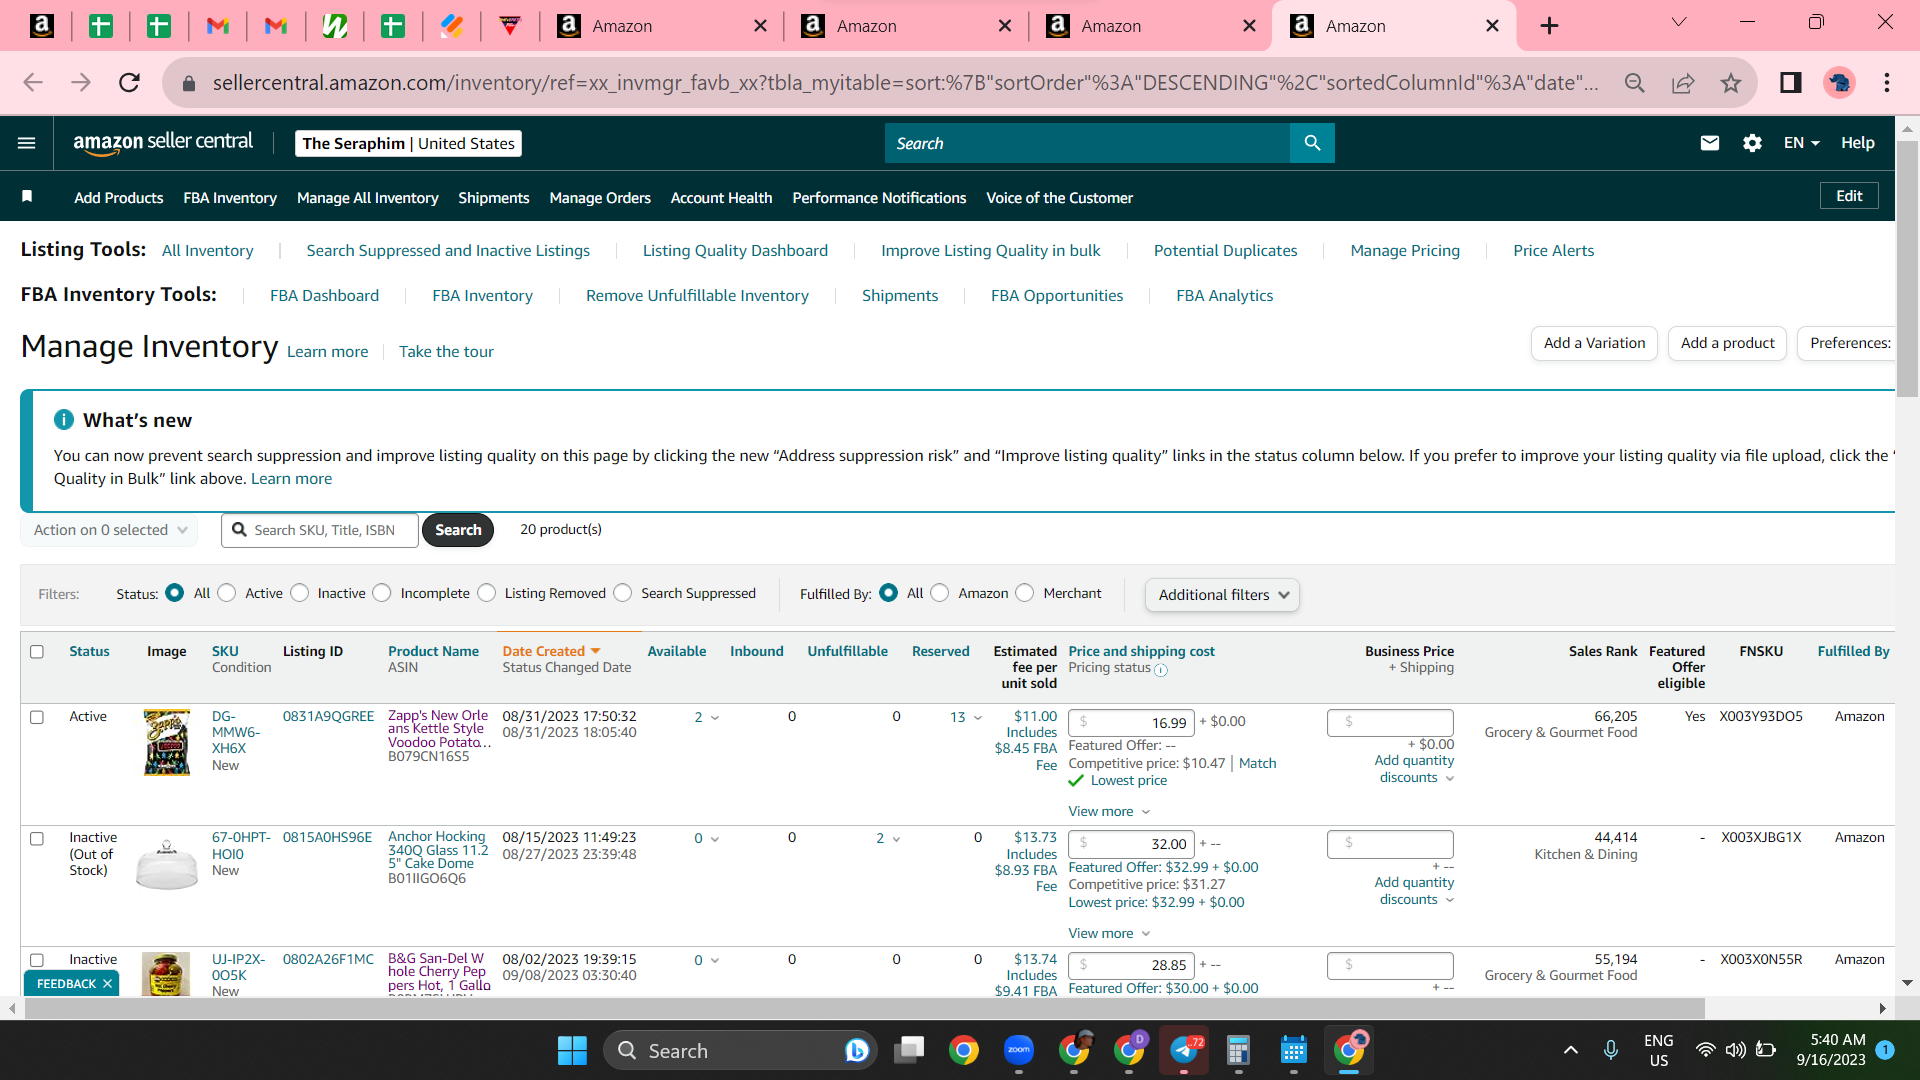Expand View more for price 16.99 row
1920x1080 pixels.
pos(1109,811)
